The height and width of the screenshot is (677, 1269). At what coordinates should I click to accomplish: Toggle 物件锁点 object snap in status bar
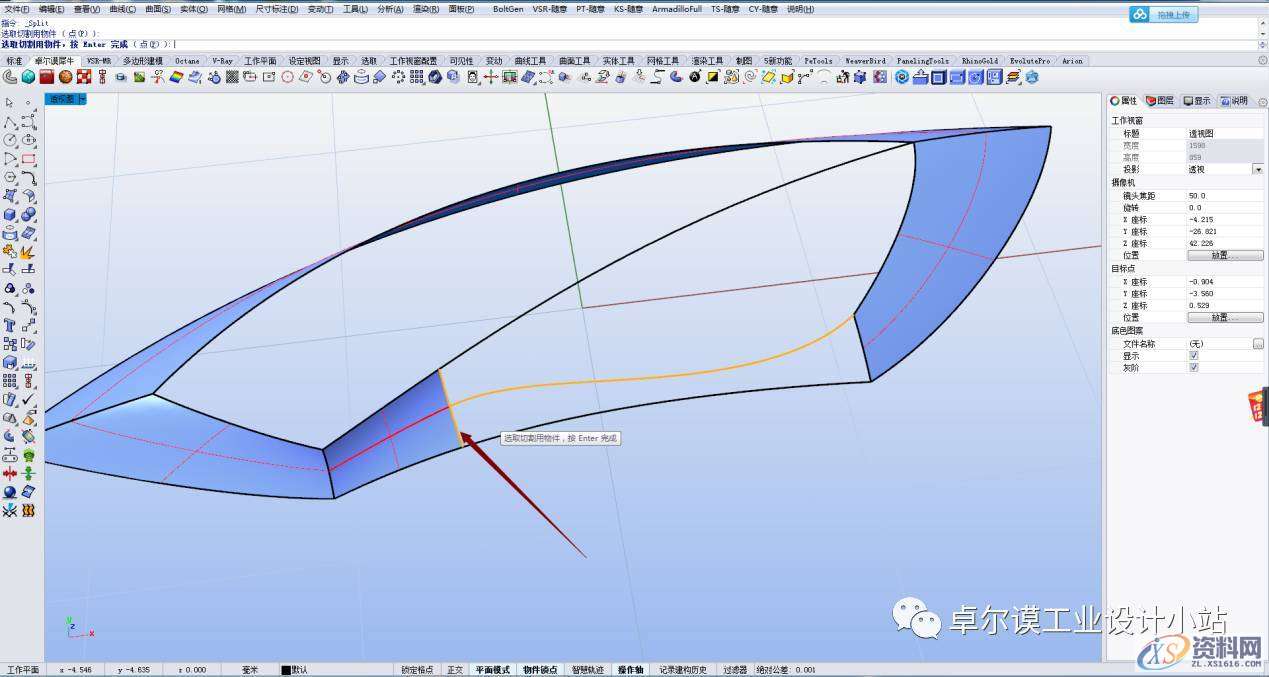click(541, 670)
